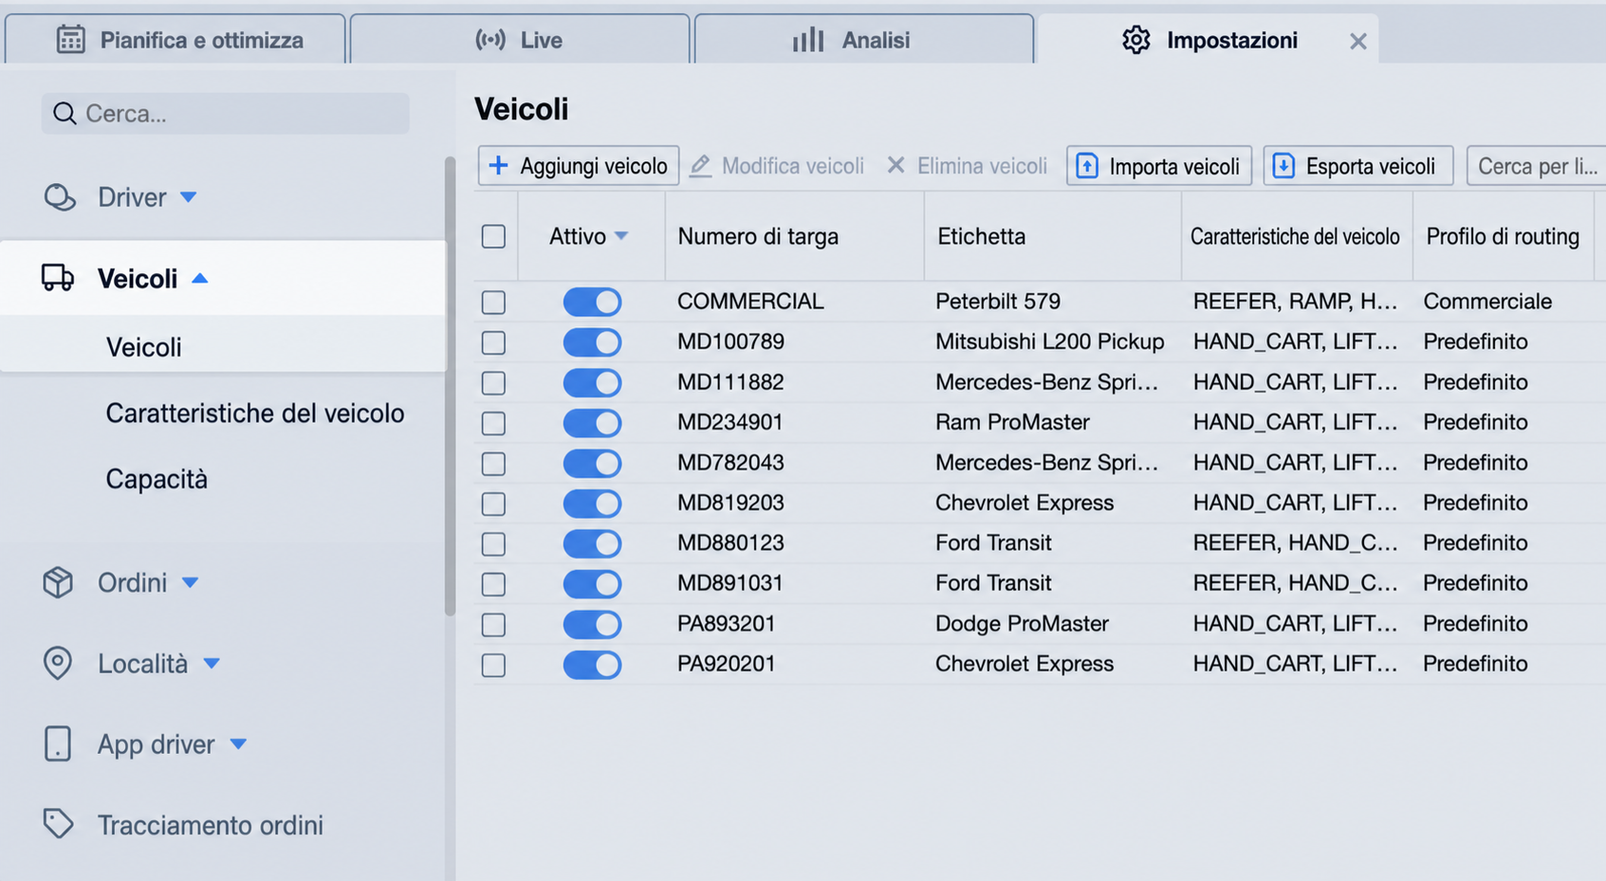
Task: Switch to Pianifica e ottimizza tab
Action: (175, 39)
